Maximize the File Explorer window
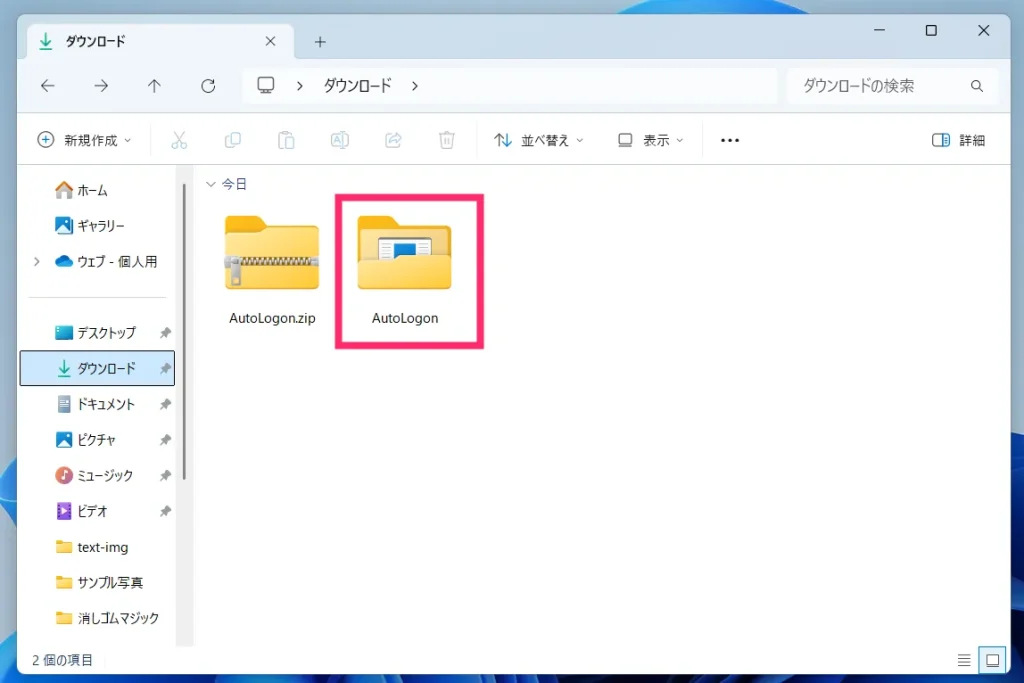Viewport: 1024px width, 683px height. (x=931, y=30)
